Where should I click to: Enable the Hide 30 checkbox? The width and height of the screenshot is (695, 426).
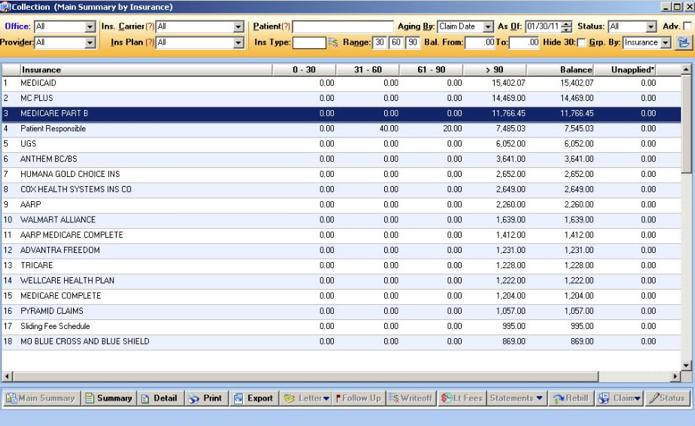pos(583,43)
